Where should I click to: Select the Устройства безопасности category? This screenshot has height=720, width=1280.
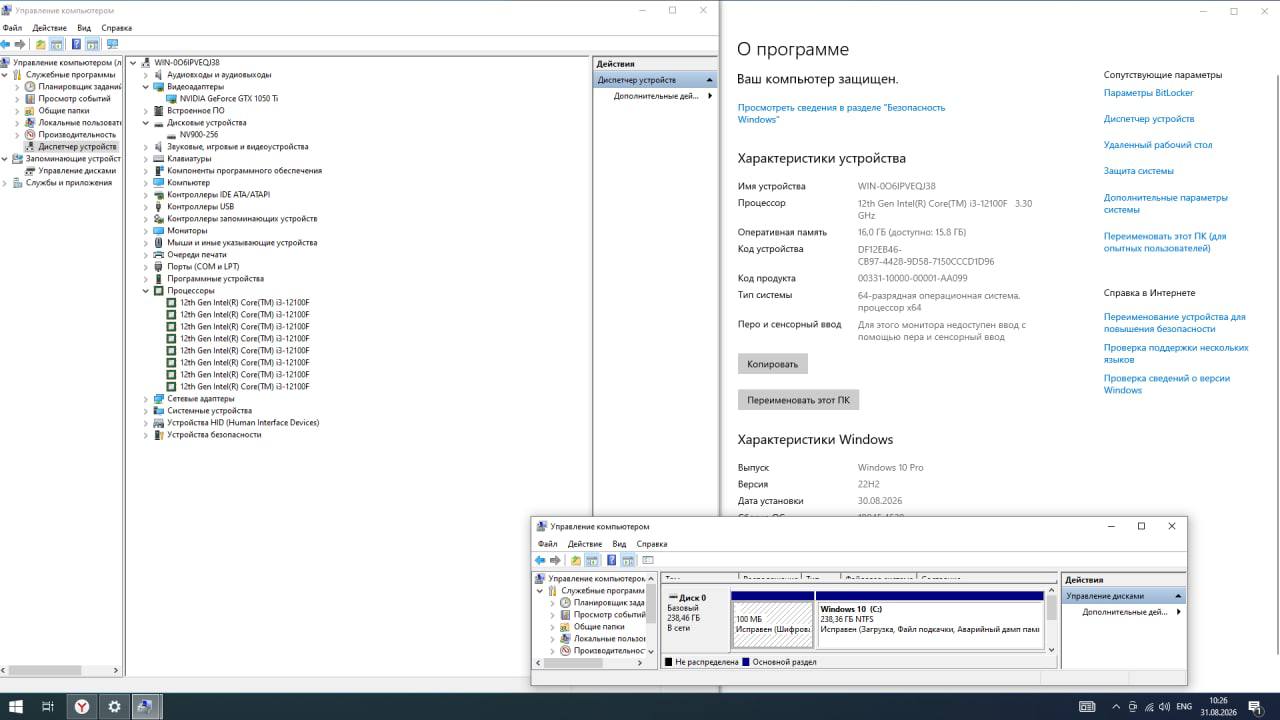[x=214, y=435]
